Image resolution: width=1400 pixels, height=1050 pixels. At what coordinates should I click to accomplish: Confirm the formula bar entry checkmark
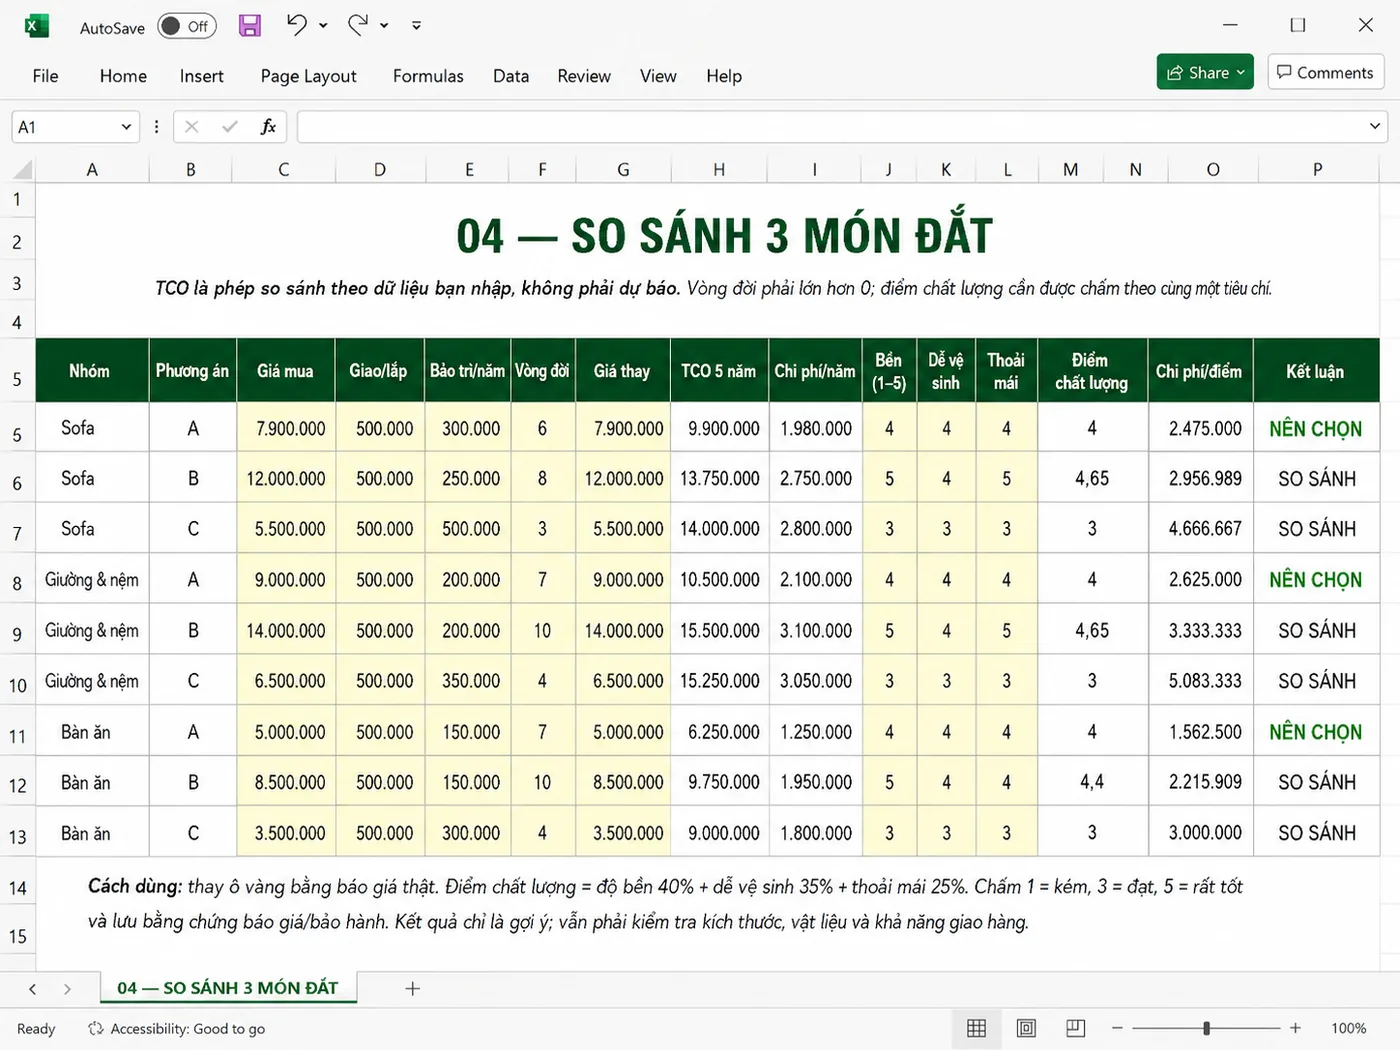click(x=230, y=127)
